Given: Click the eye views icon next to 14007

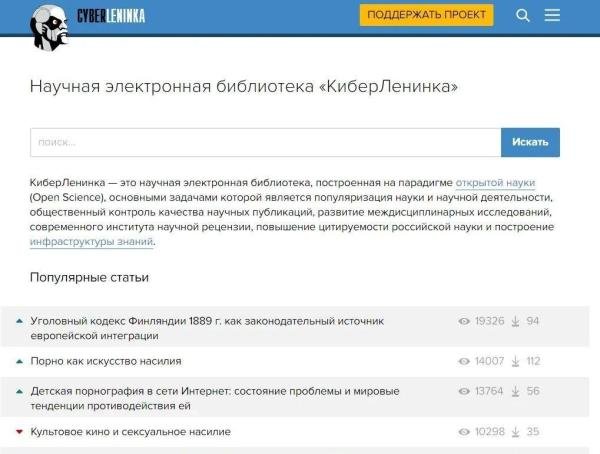Looking at the screenshot, I should (464, 361).
